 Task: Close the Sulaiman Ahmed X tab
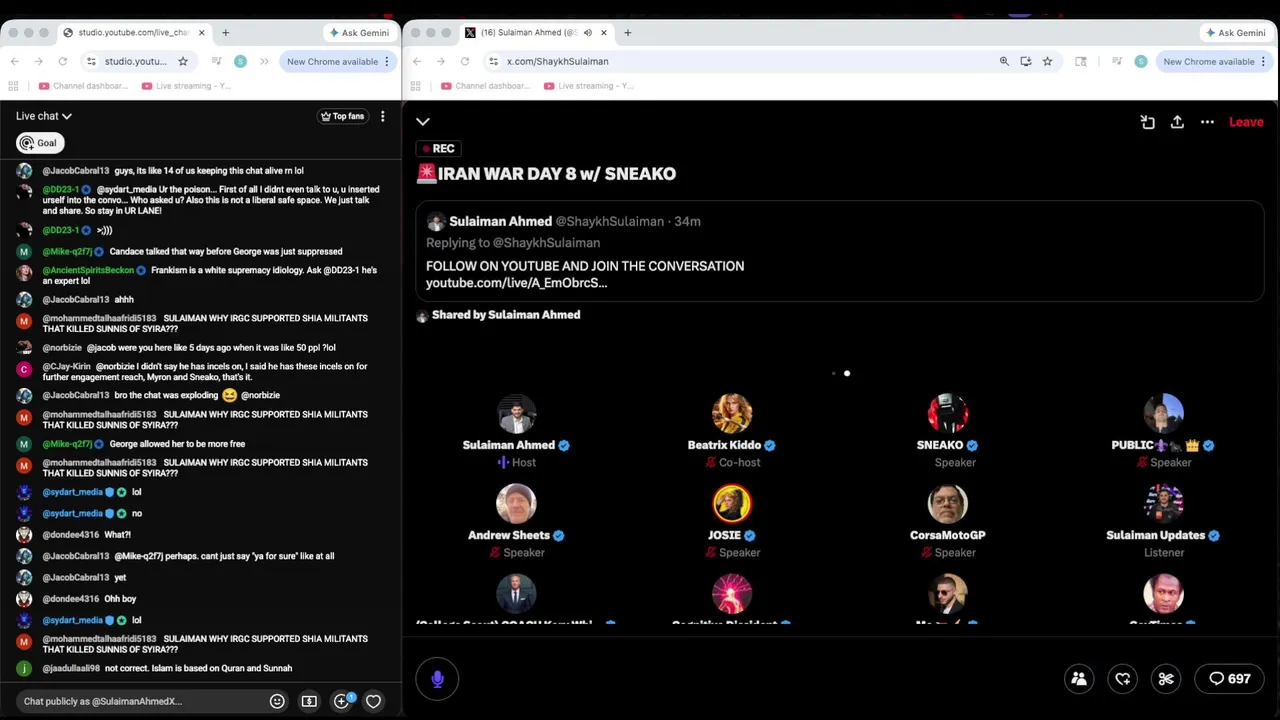point(604,32)
